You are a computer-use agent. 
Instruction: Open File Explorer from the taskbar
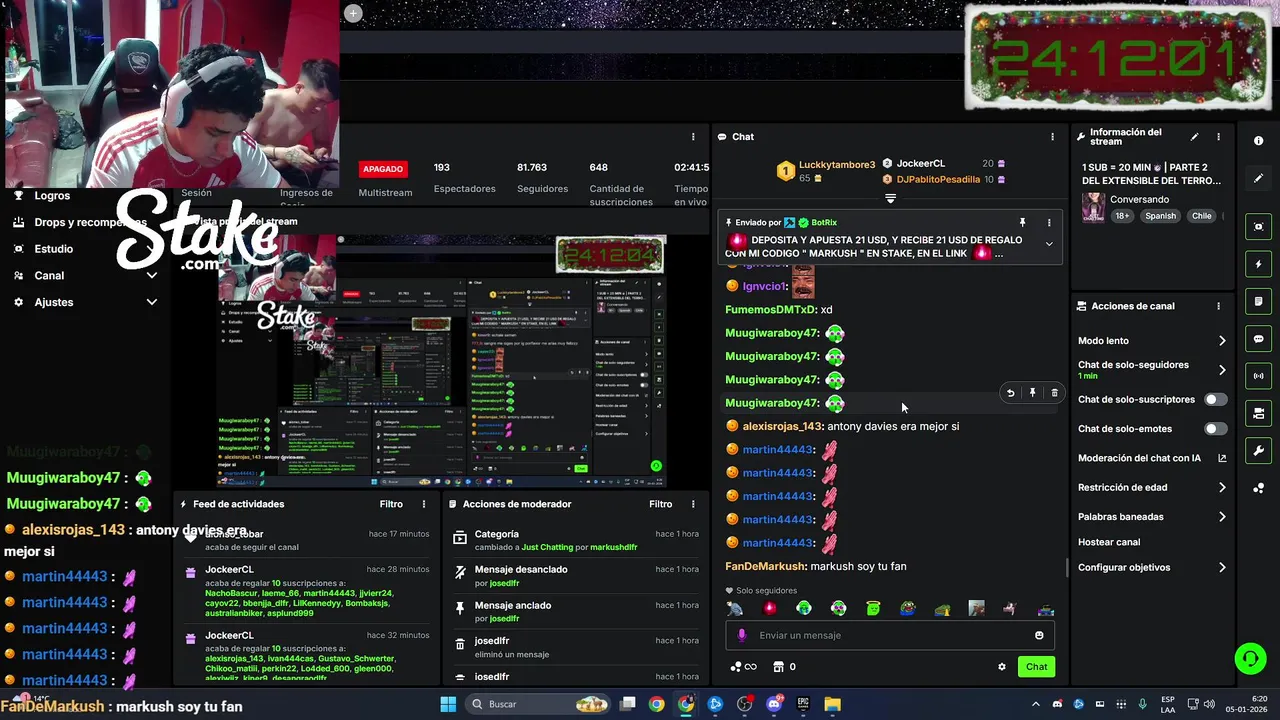(832, 704)
